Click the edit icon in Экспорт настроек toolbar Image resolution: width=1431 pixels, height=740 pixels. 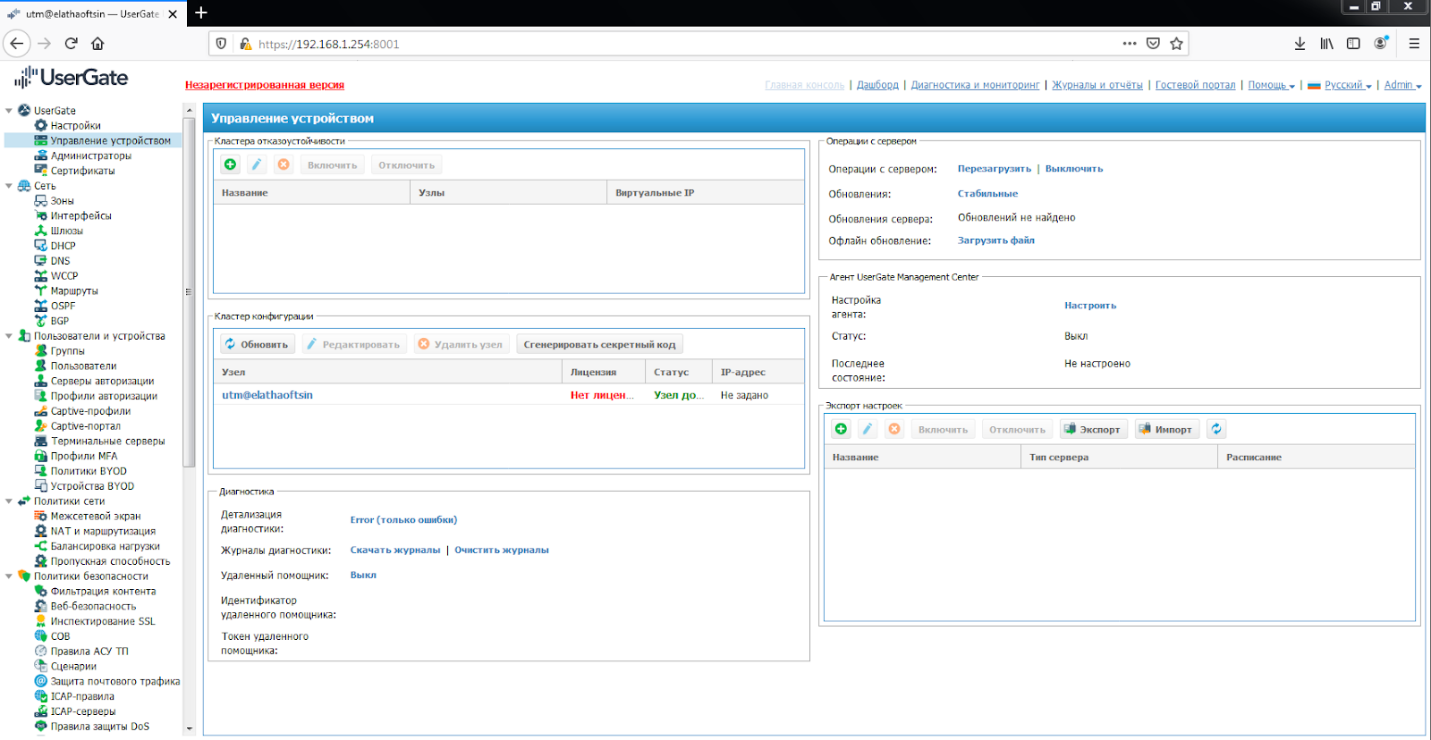(868, 429)
